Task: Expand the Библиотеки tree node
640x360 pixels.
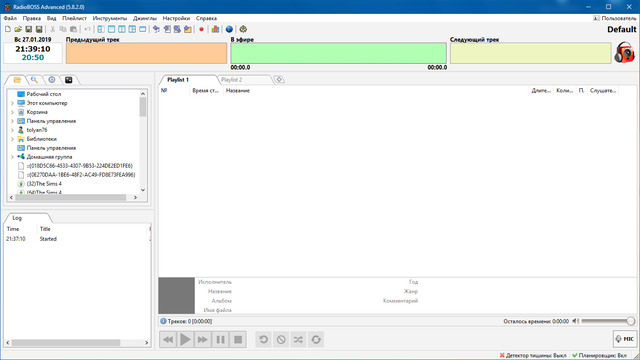Action: (12, 139)
